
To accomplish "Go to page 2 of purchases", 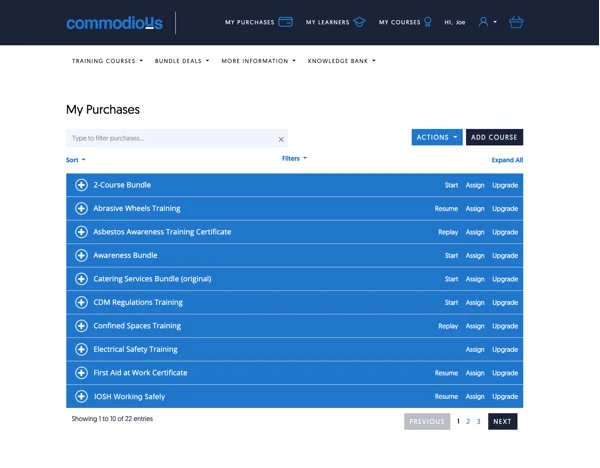I will click(x=468, y=422).
